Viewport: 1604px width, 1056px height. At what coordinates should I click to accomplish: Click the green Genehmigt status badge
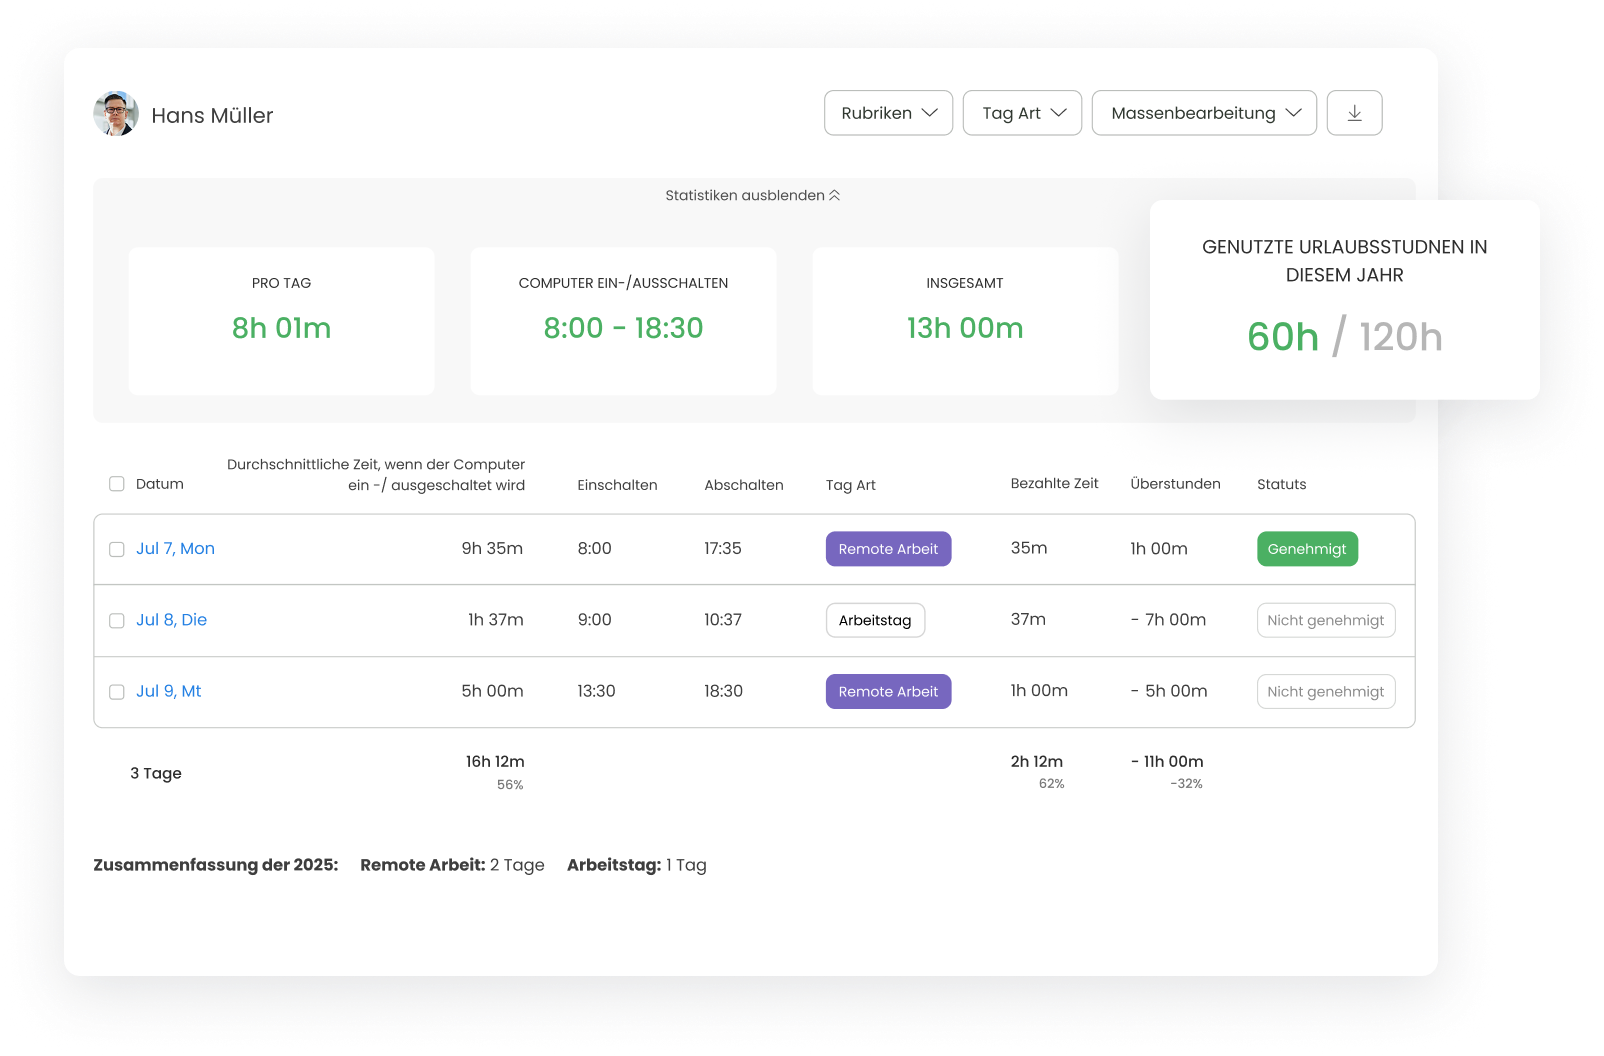(x=1307, y=549)
